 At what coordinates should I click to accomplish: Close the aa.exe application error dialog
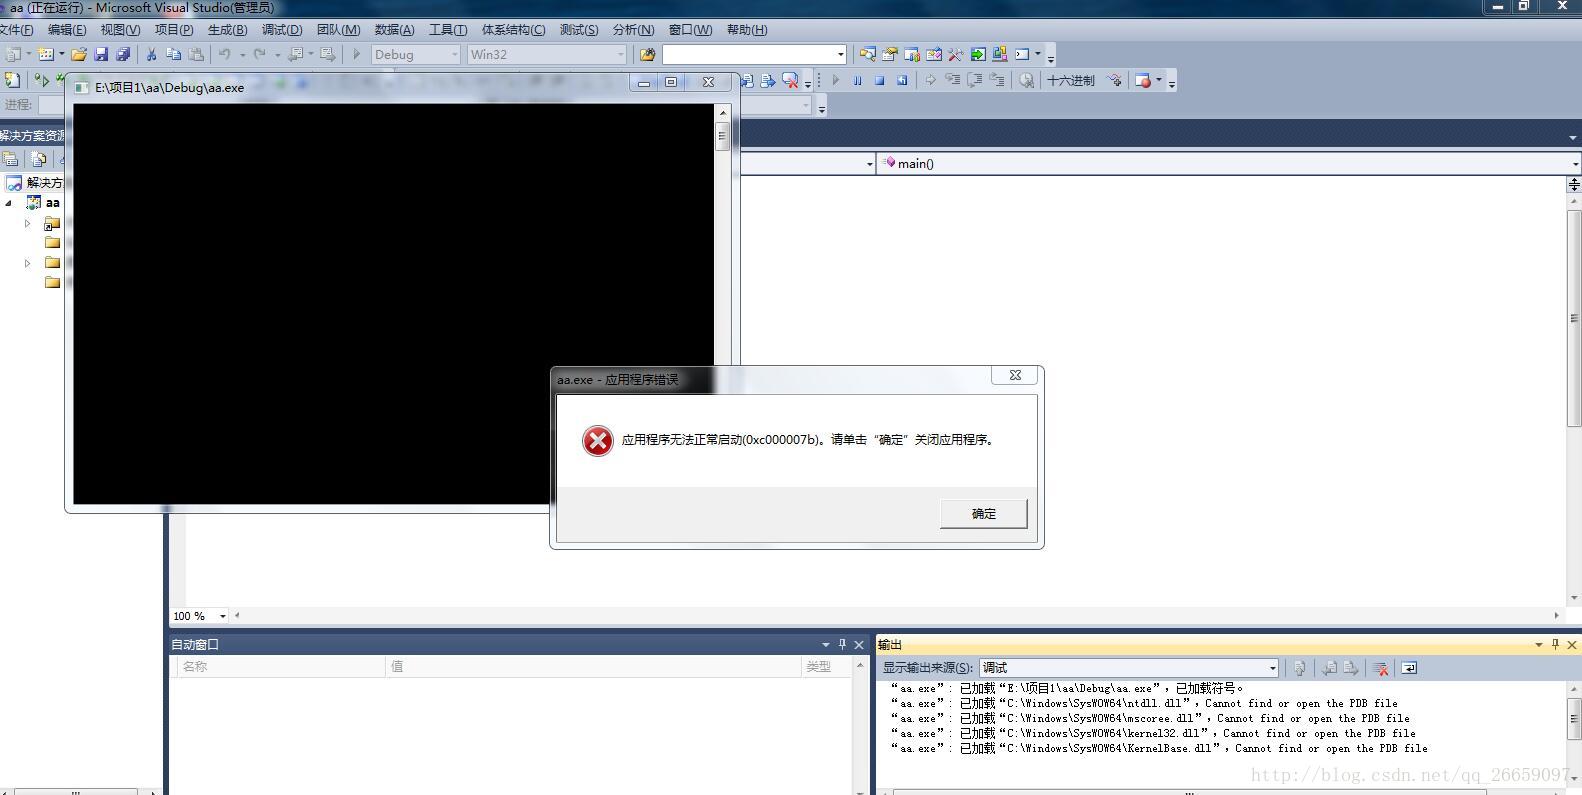[x=1015, y=375]
